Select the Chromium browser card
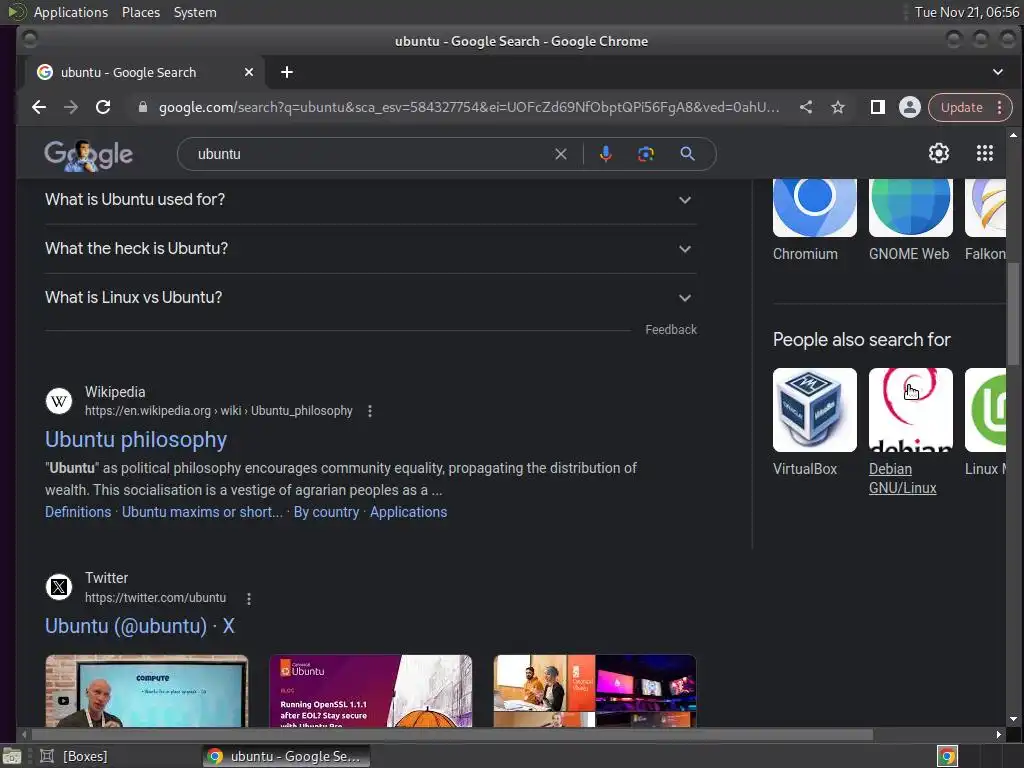Viewport: 1024px width, 768px height. (x=814, y=221)
